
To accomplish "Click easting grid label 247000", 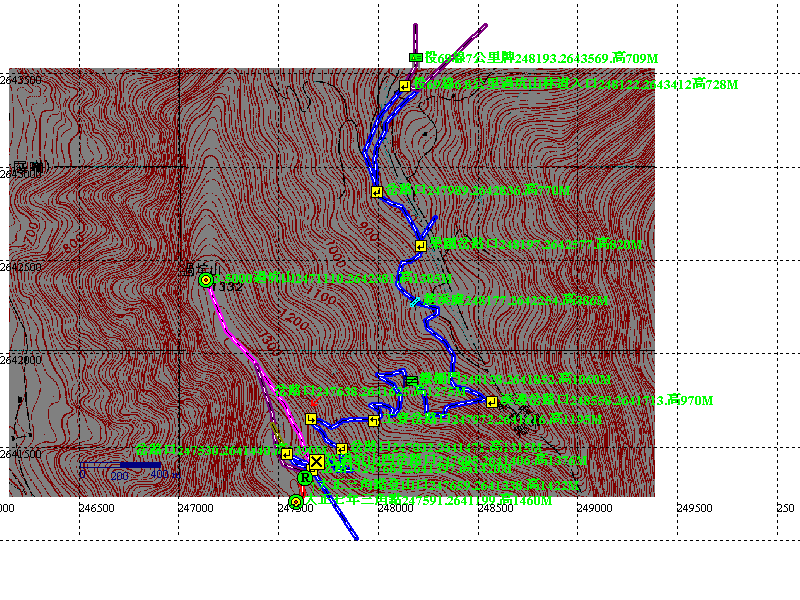I will (195, 508).
